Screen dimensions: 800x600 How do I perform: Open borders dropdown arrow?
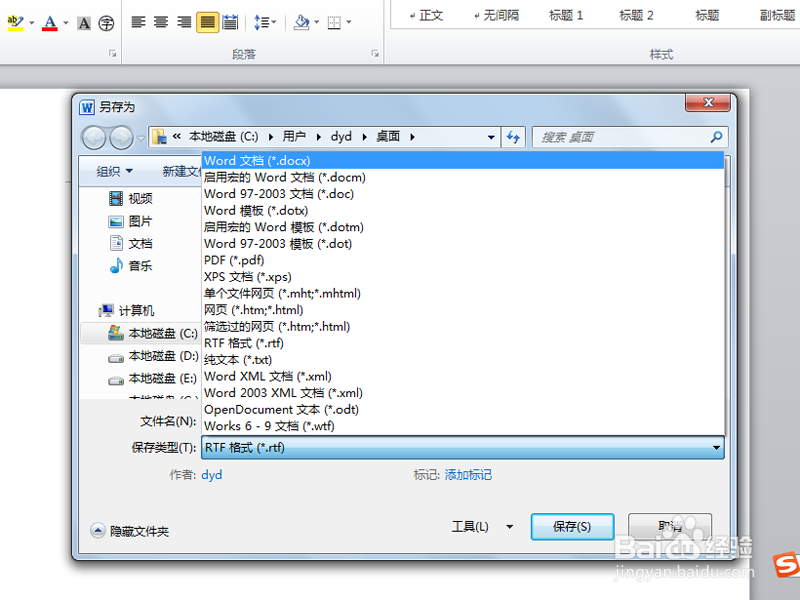point(349,22)
